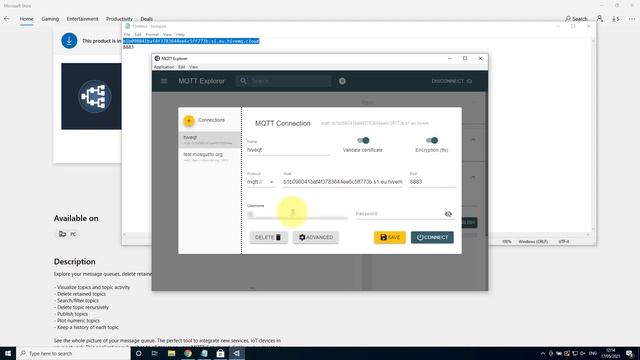640x360 pixels.
Task: Click the PC device icon under Available on
Action: coord(62,234)
